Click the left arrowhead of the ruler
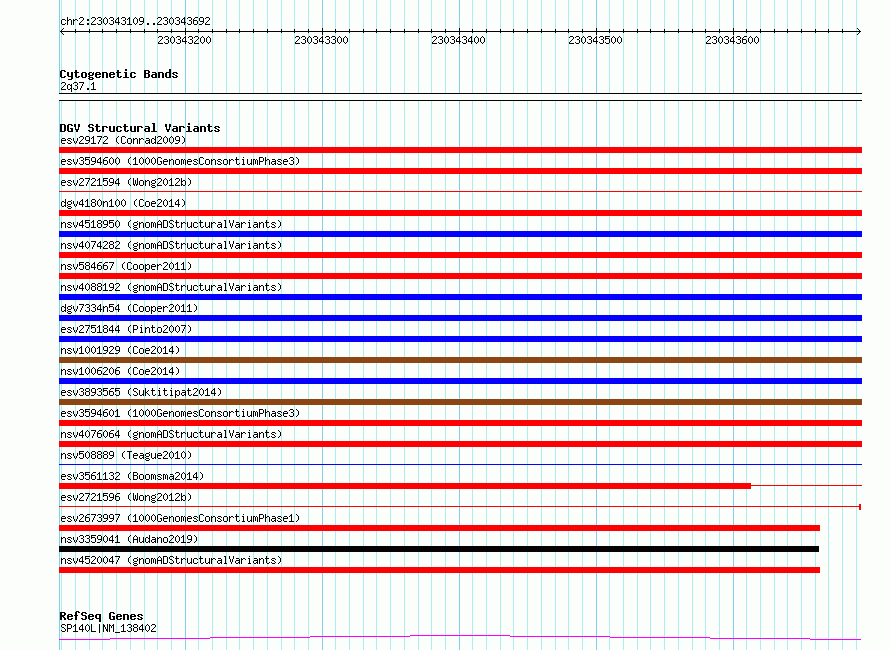Screen dimensions: 890x650 click(x=62, y=32)
